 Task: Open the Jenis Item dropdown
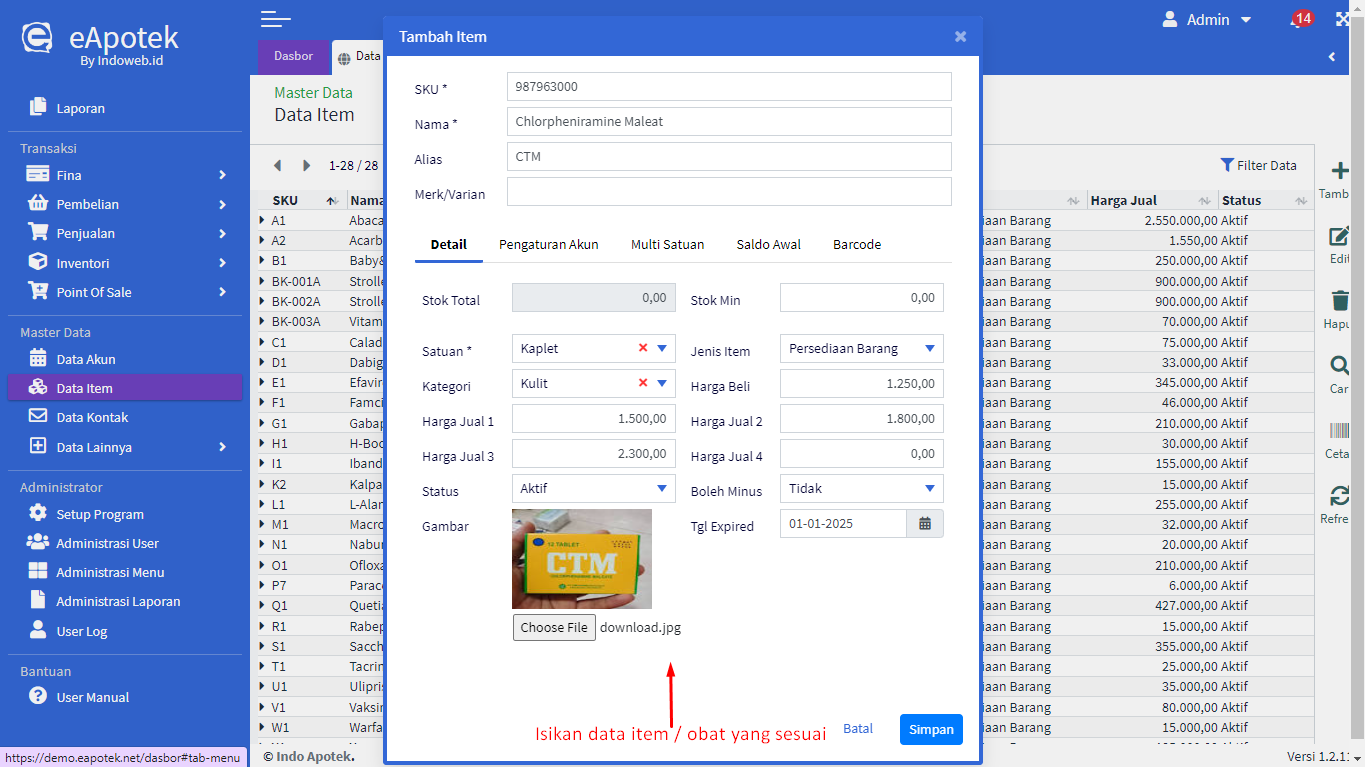861,349
